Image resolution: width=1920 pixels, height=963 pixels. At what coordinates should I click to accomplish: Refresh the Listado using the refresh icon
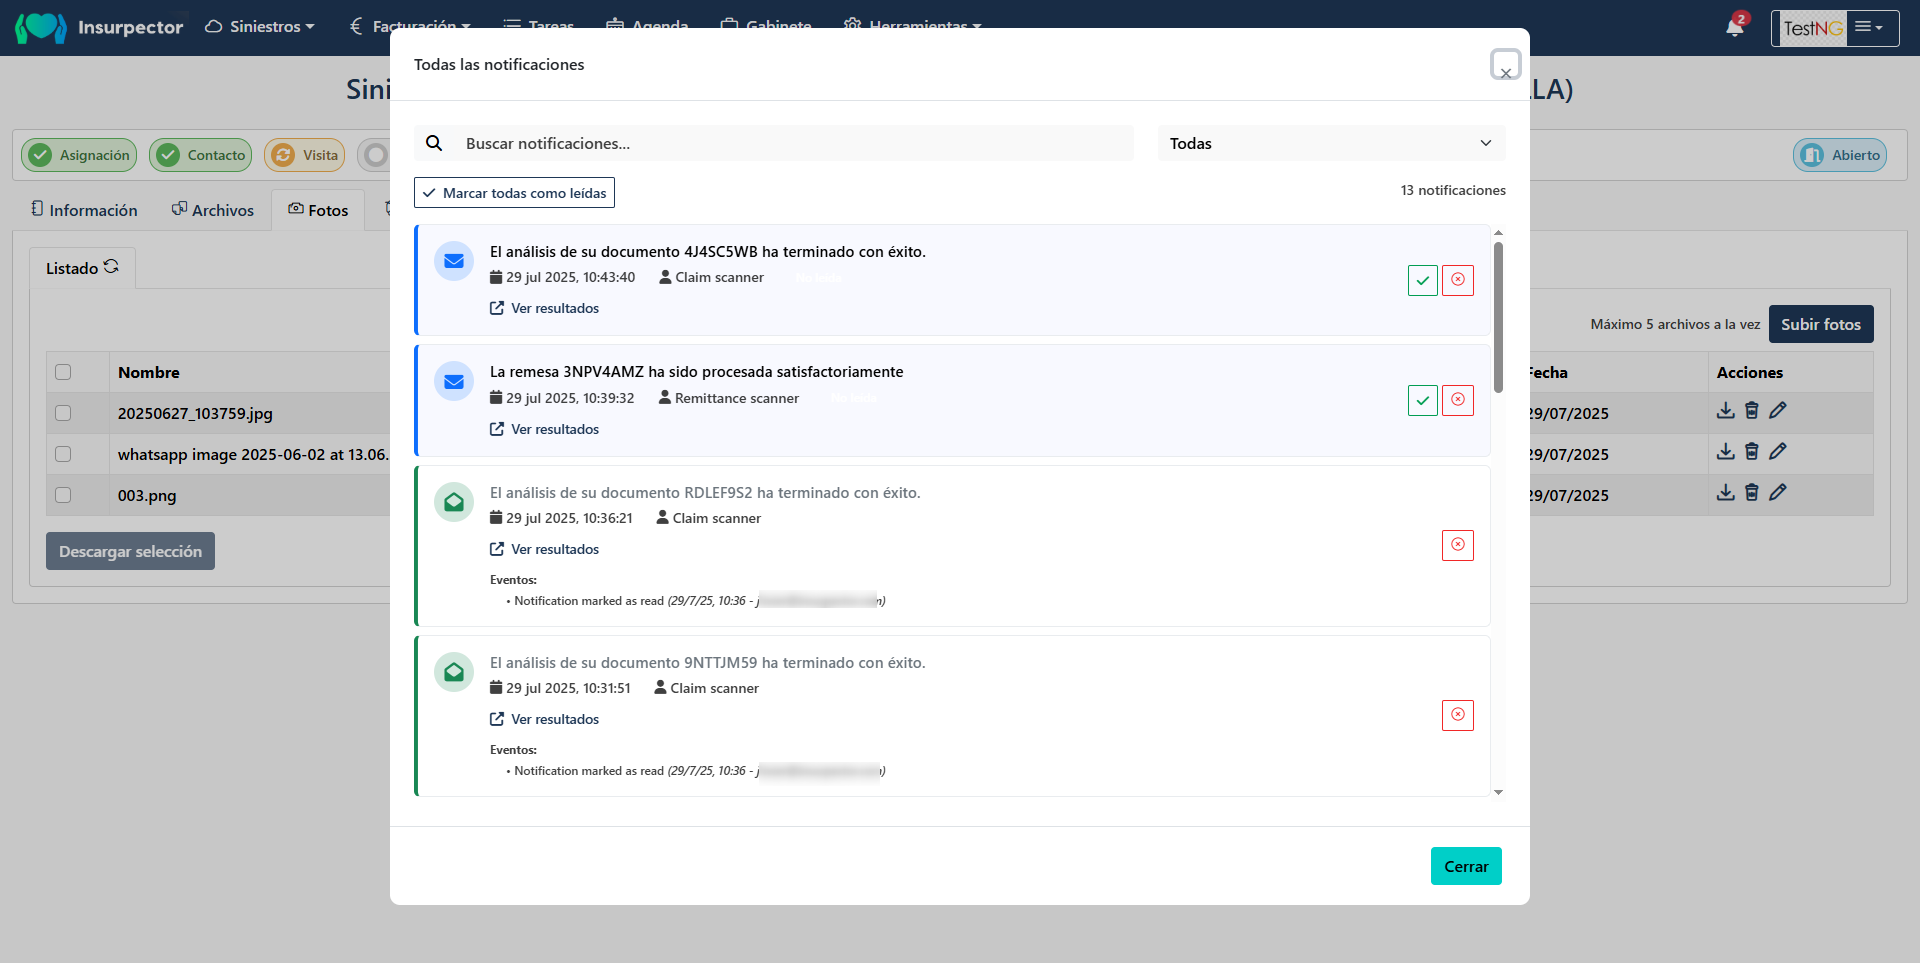(111, 266)
